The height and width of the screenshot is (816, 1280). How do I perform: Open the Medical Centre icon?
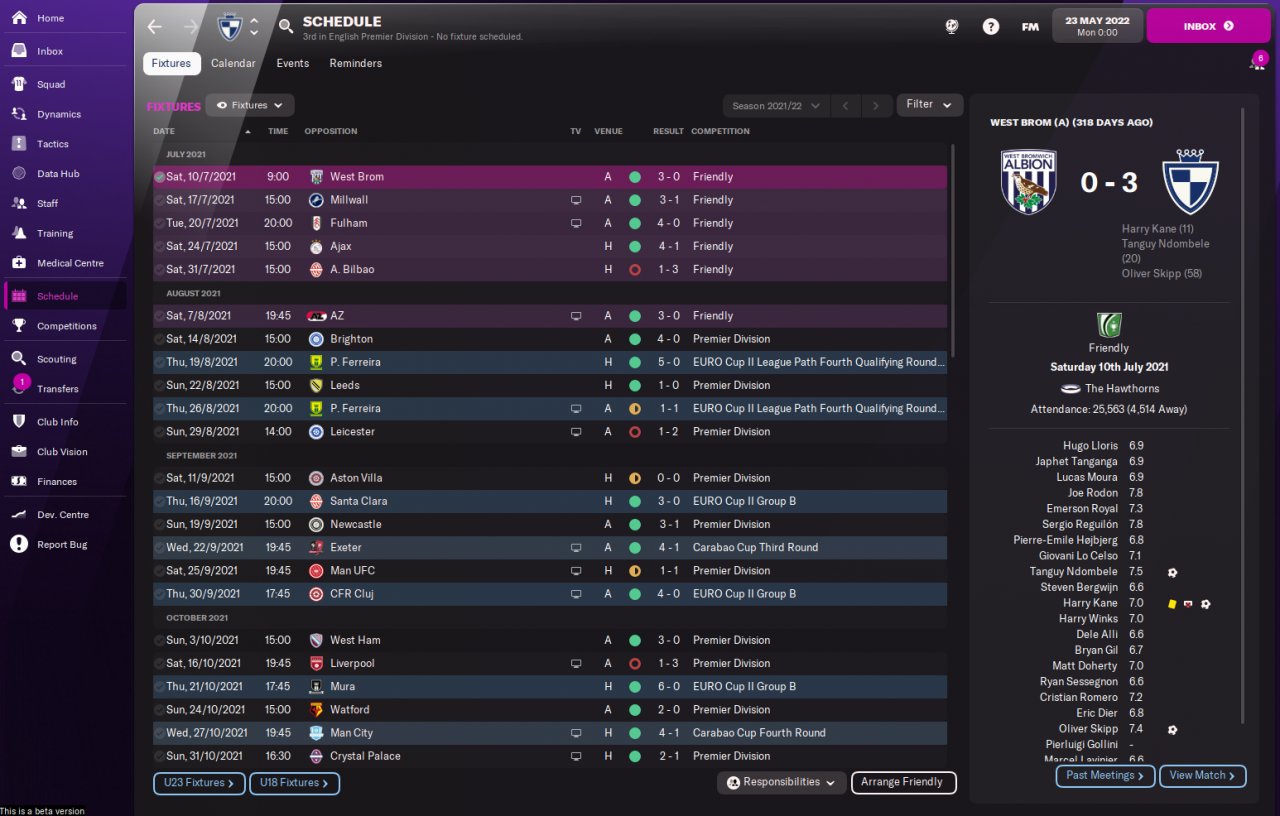(x=19, y=263)
